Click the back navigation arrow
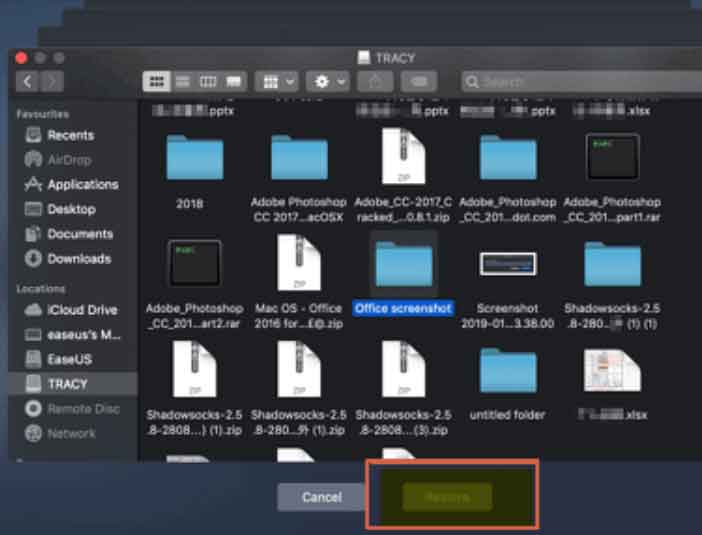Image resolution: width=702 pixels, height=535 pixels. click(x=28, y=81)
